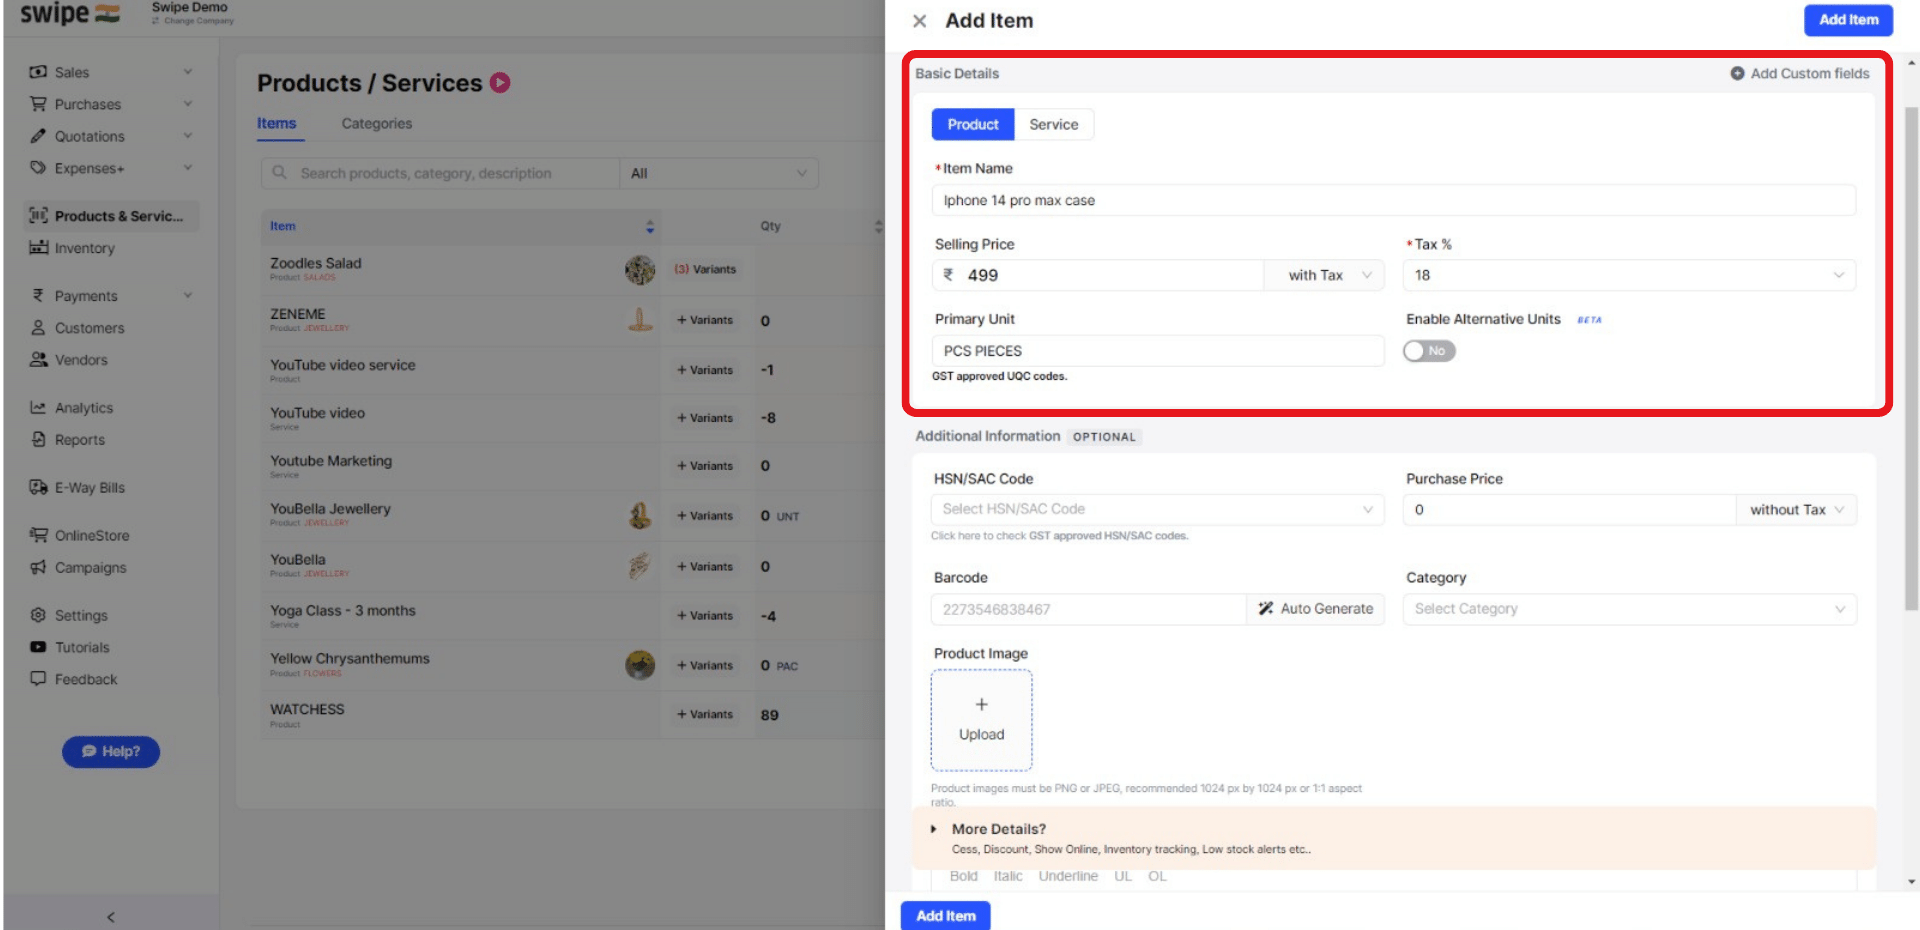Screen dimensions: 1920x930
Task: Click the product image Upload area
Action: click(981, 719)
